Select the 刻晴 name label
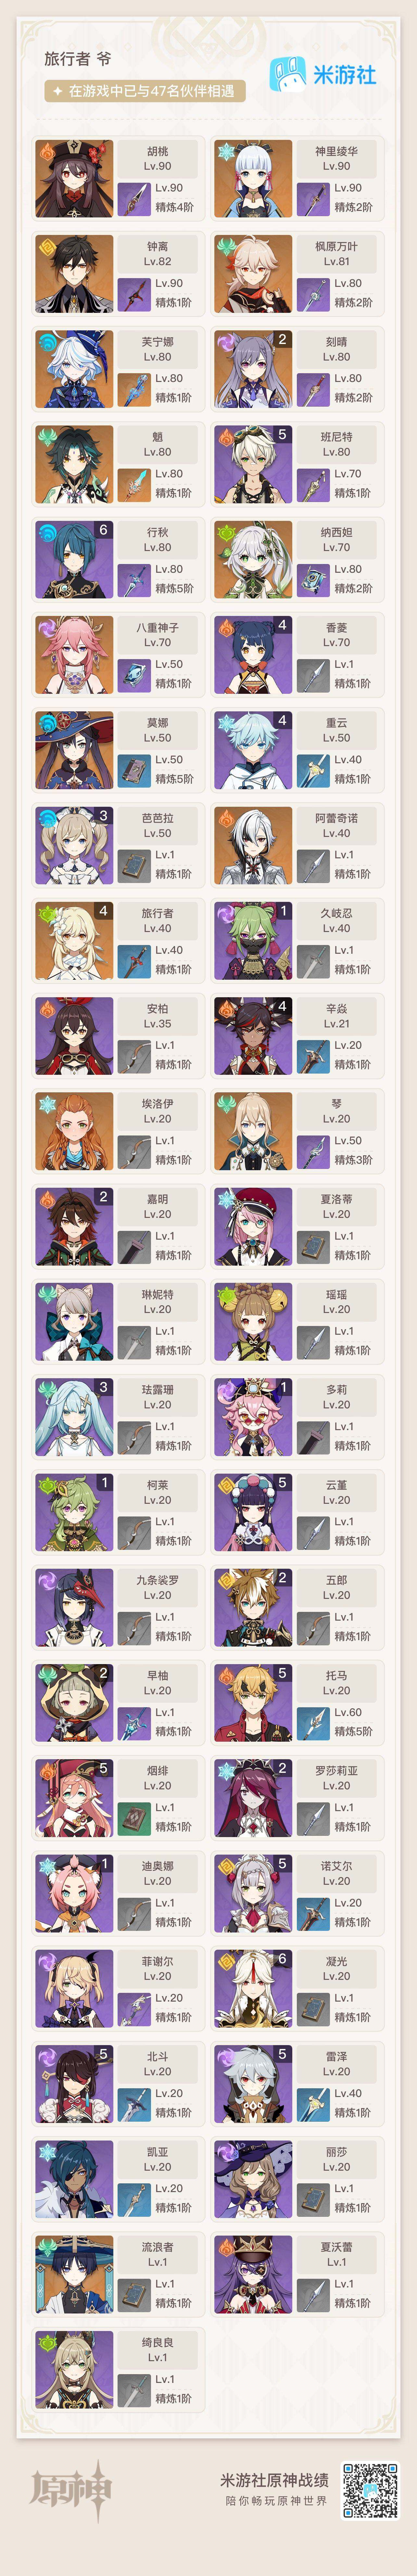The image size is (417, 2576). (x=336, y=341)
